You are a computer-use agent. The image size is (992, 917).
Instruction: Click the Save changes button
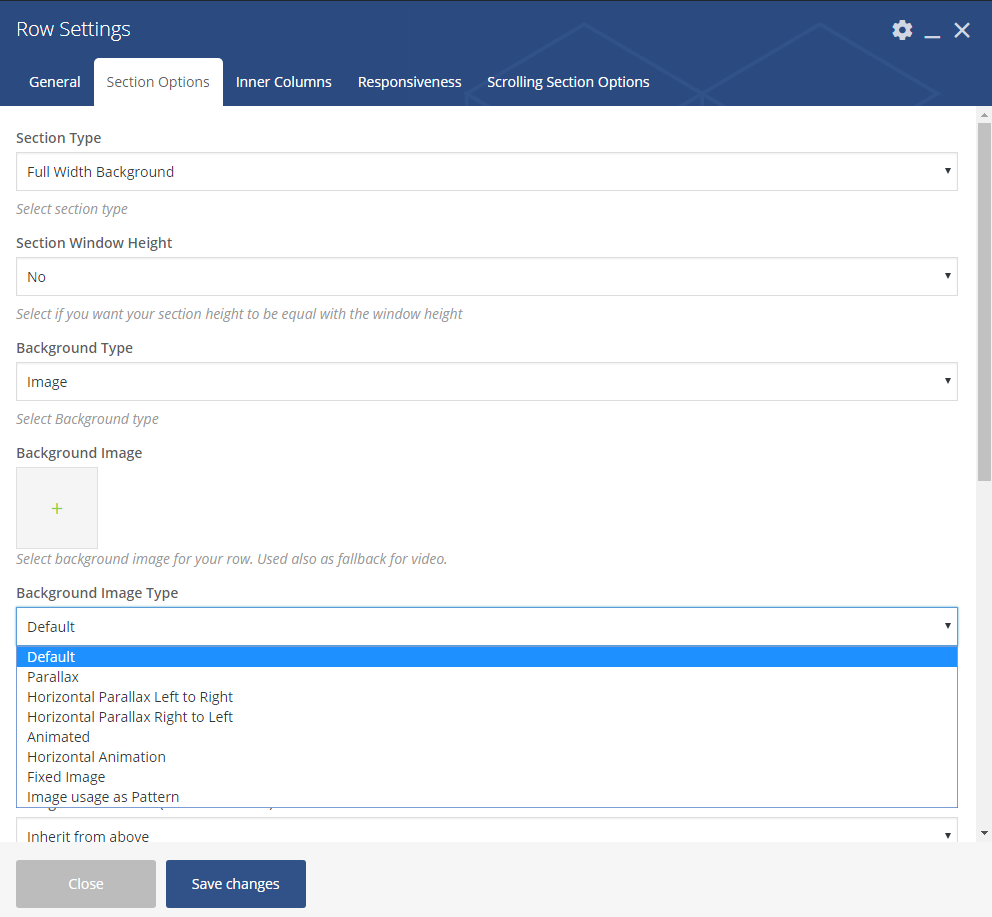(236, 884)
